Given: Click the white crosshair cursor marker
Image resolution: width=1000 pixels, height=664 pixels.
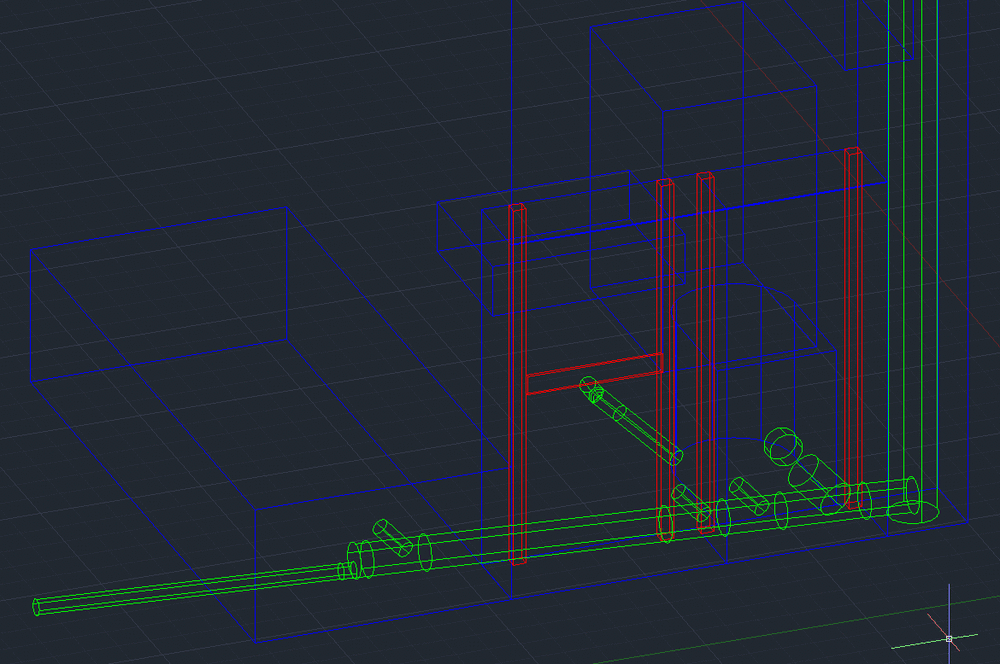Looking at the screenshot, I should (x=949, y=637).
